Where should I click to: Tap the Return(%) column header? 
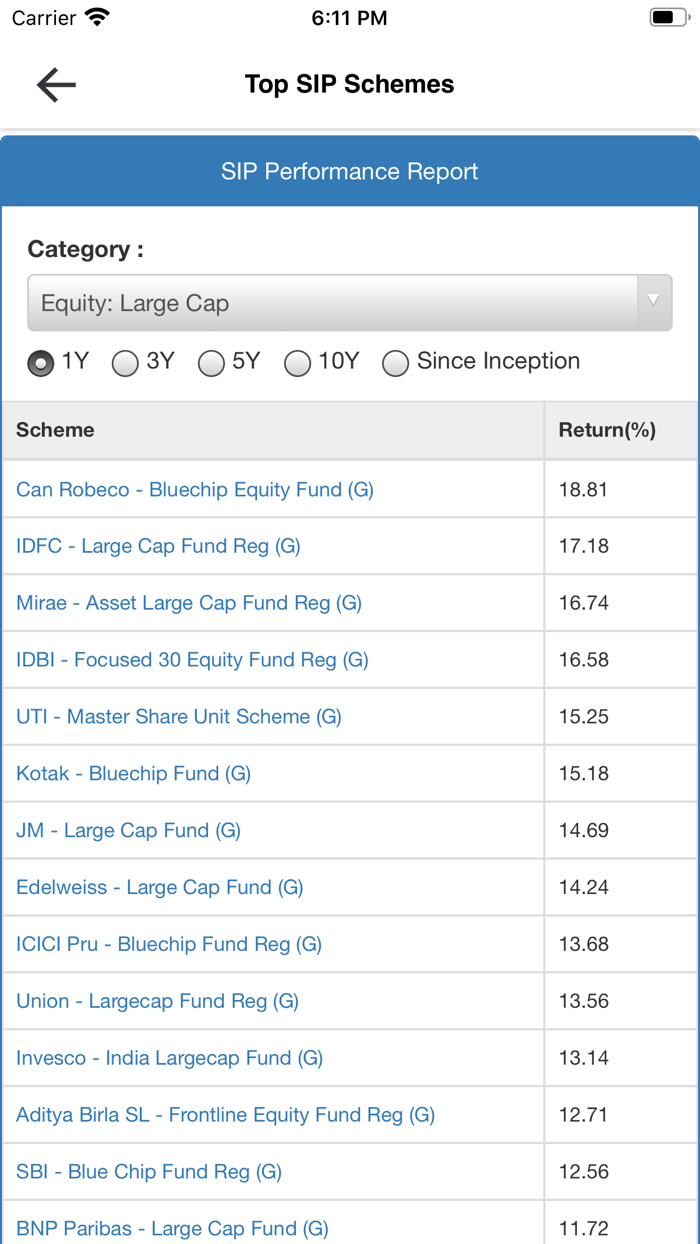[x=607, y=430]
